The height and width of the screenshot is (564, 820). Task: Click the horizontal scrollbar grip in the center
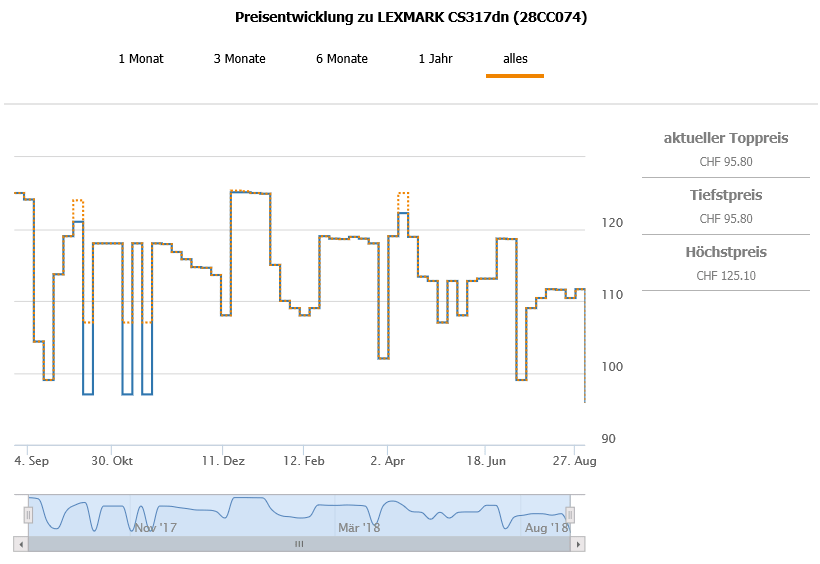coord(298,544)
